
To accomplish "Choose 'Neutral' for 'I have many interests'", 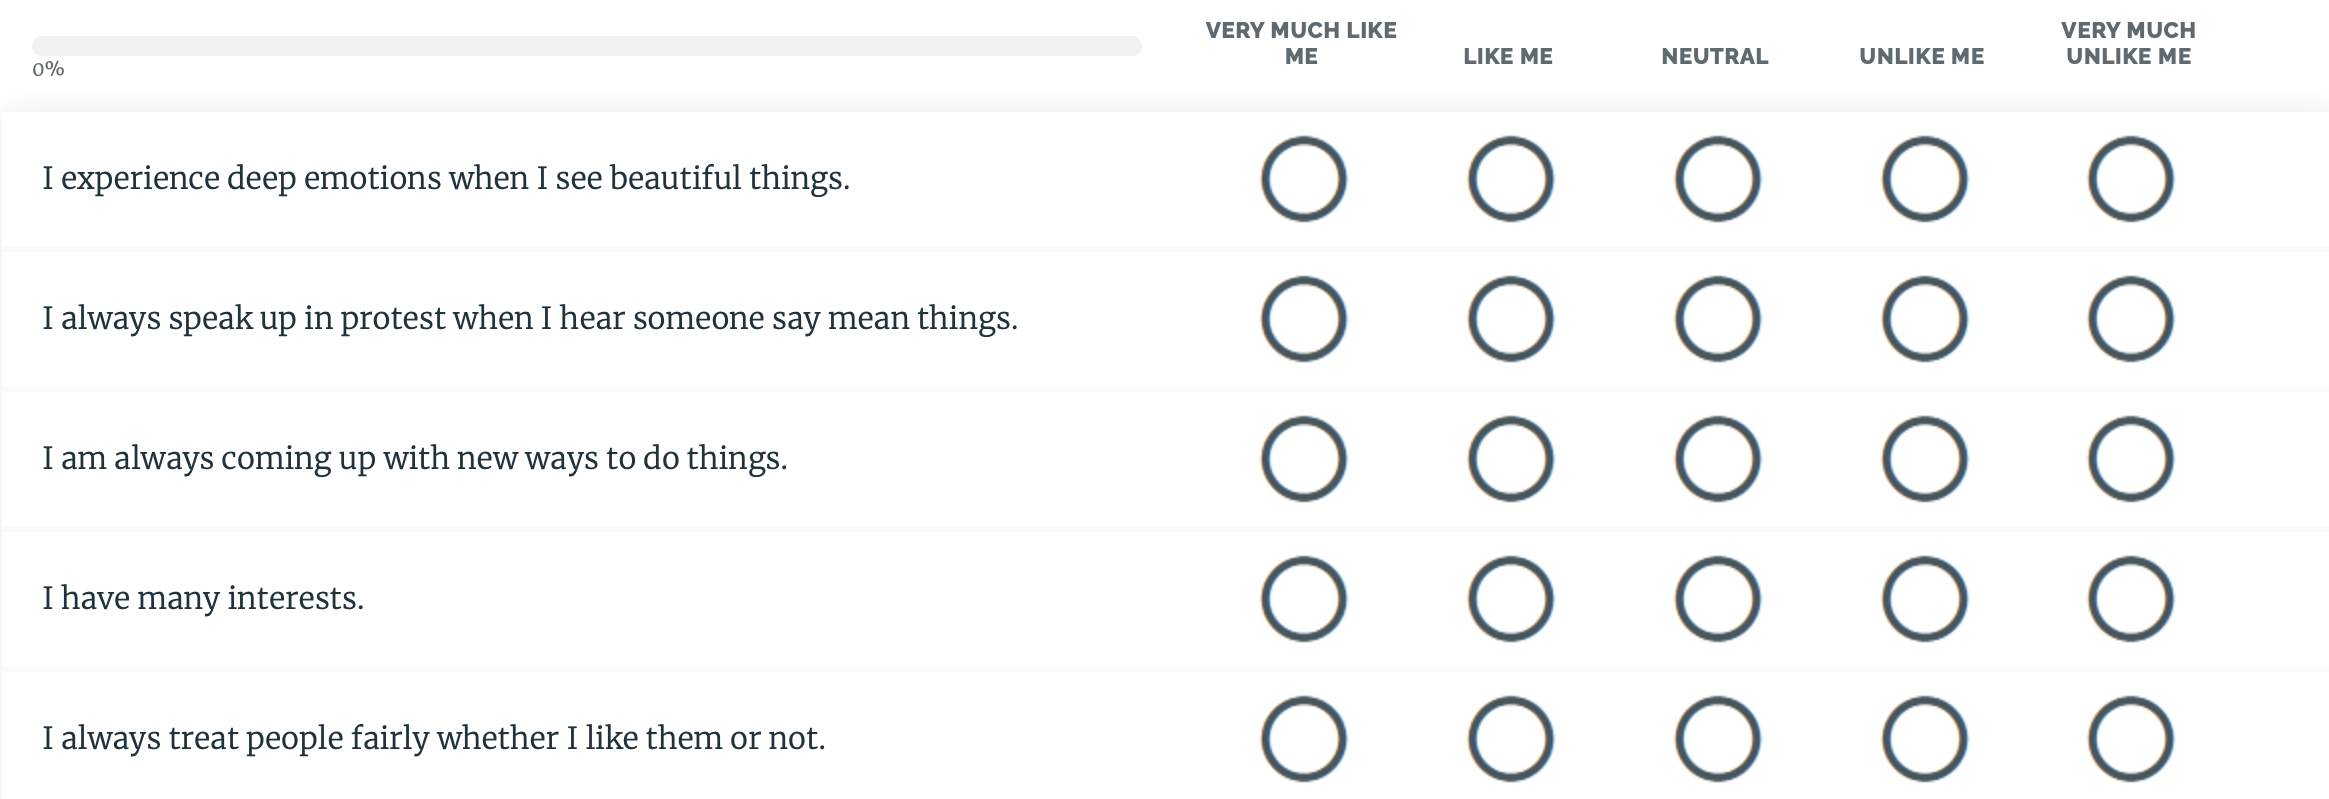I will (1717, 599).
